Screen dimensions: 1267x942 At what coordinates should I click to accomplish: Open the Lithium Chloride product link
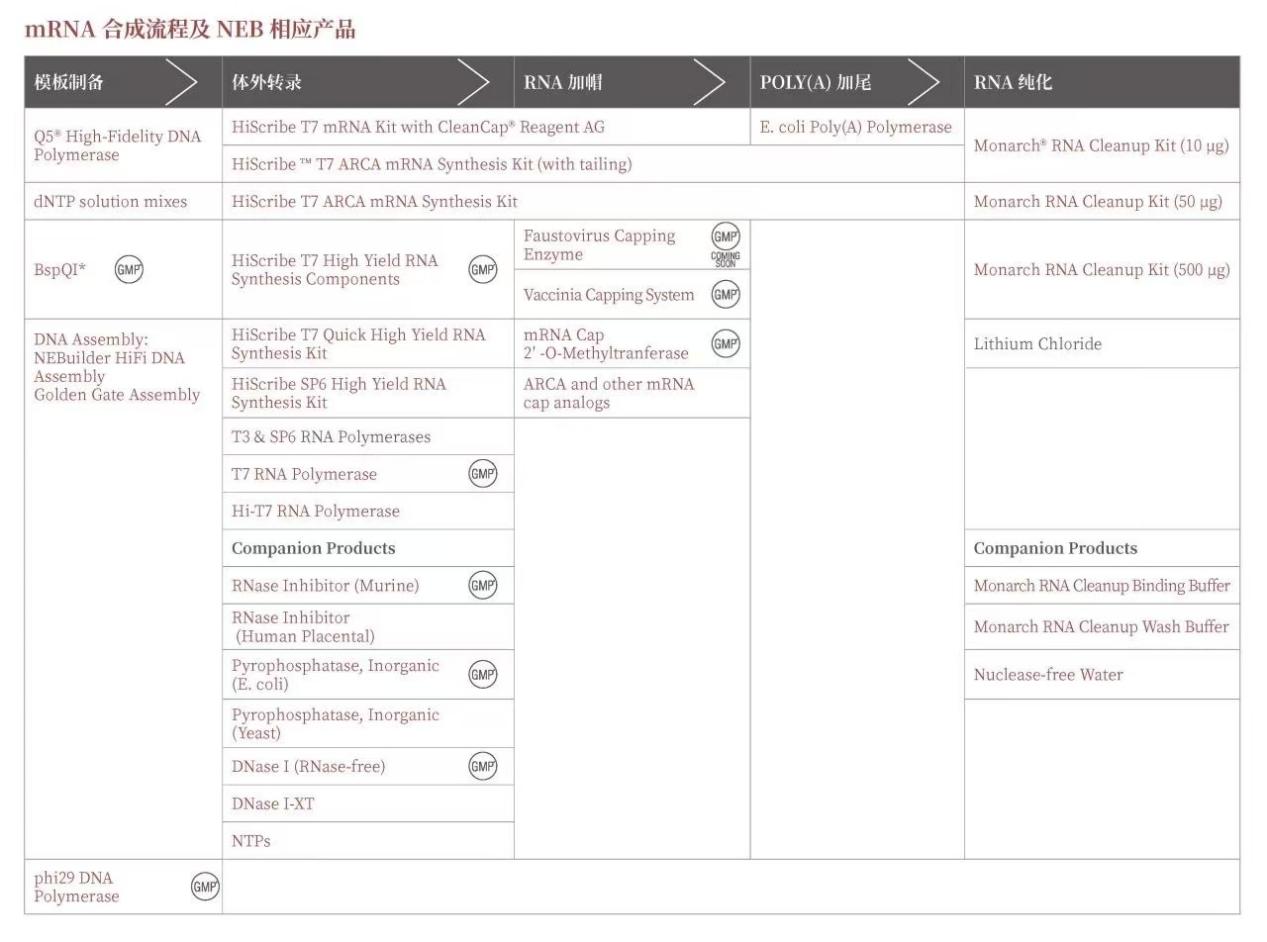pos(1037,344)
